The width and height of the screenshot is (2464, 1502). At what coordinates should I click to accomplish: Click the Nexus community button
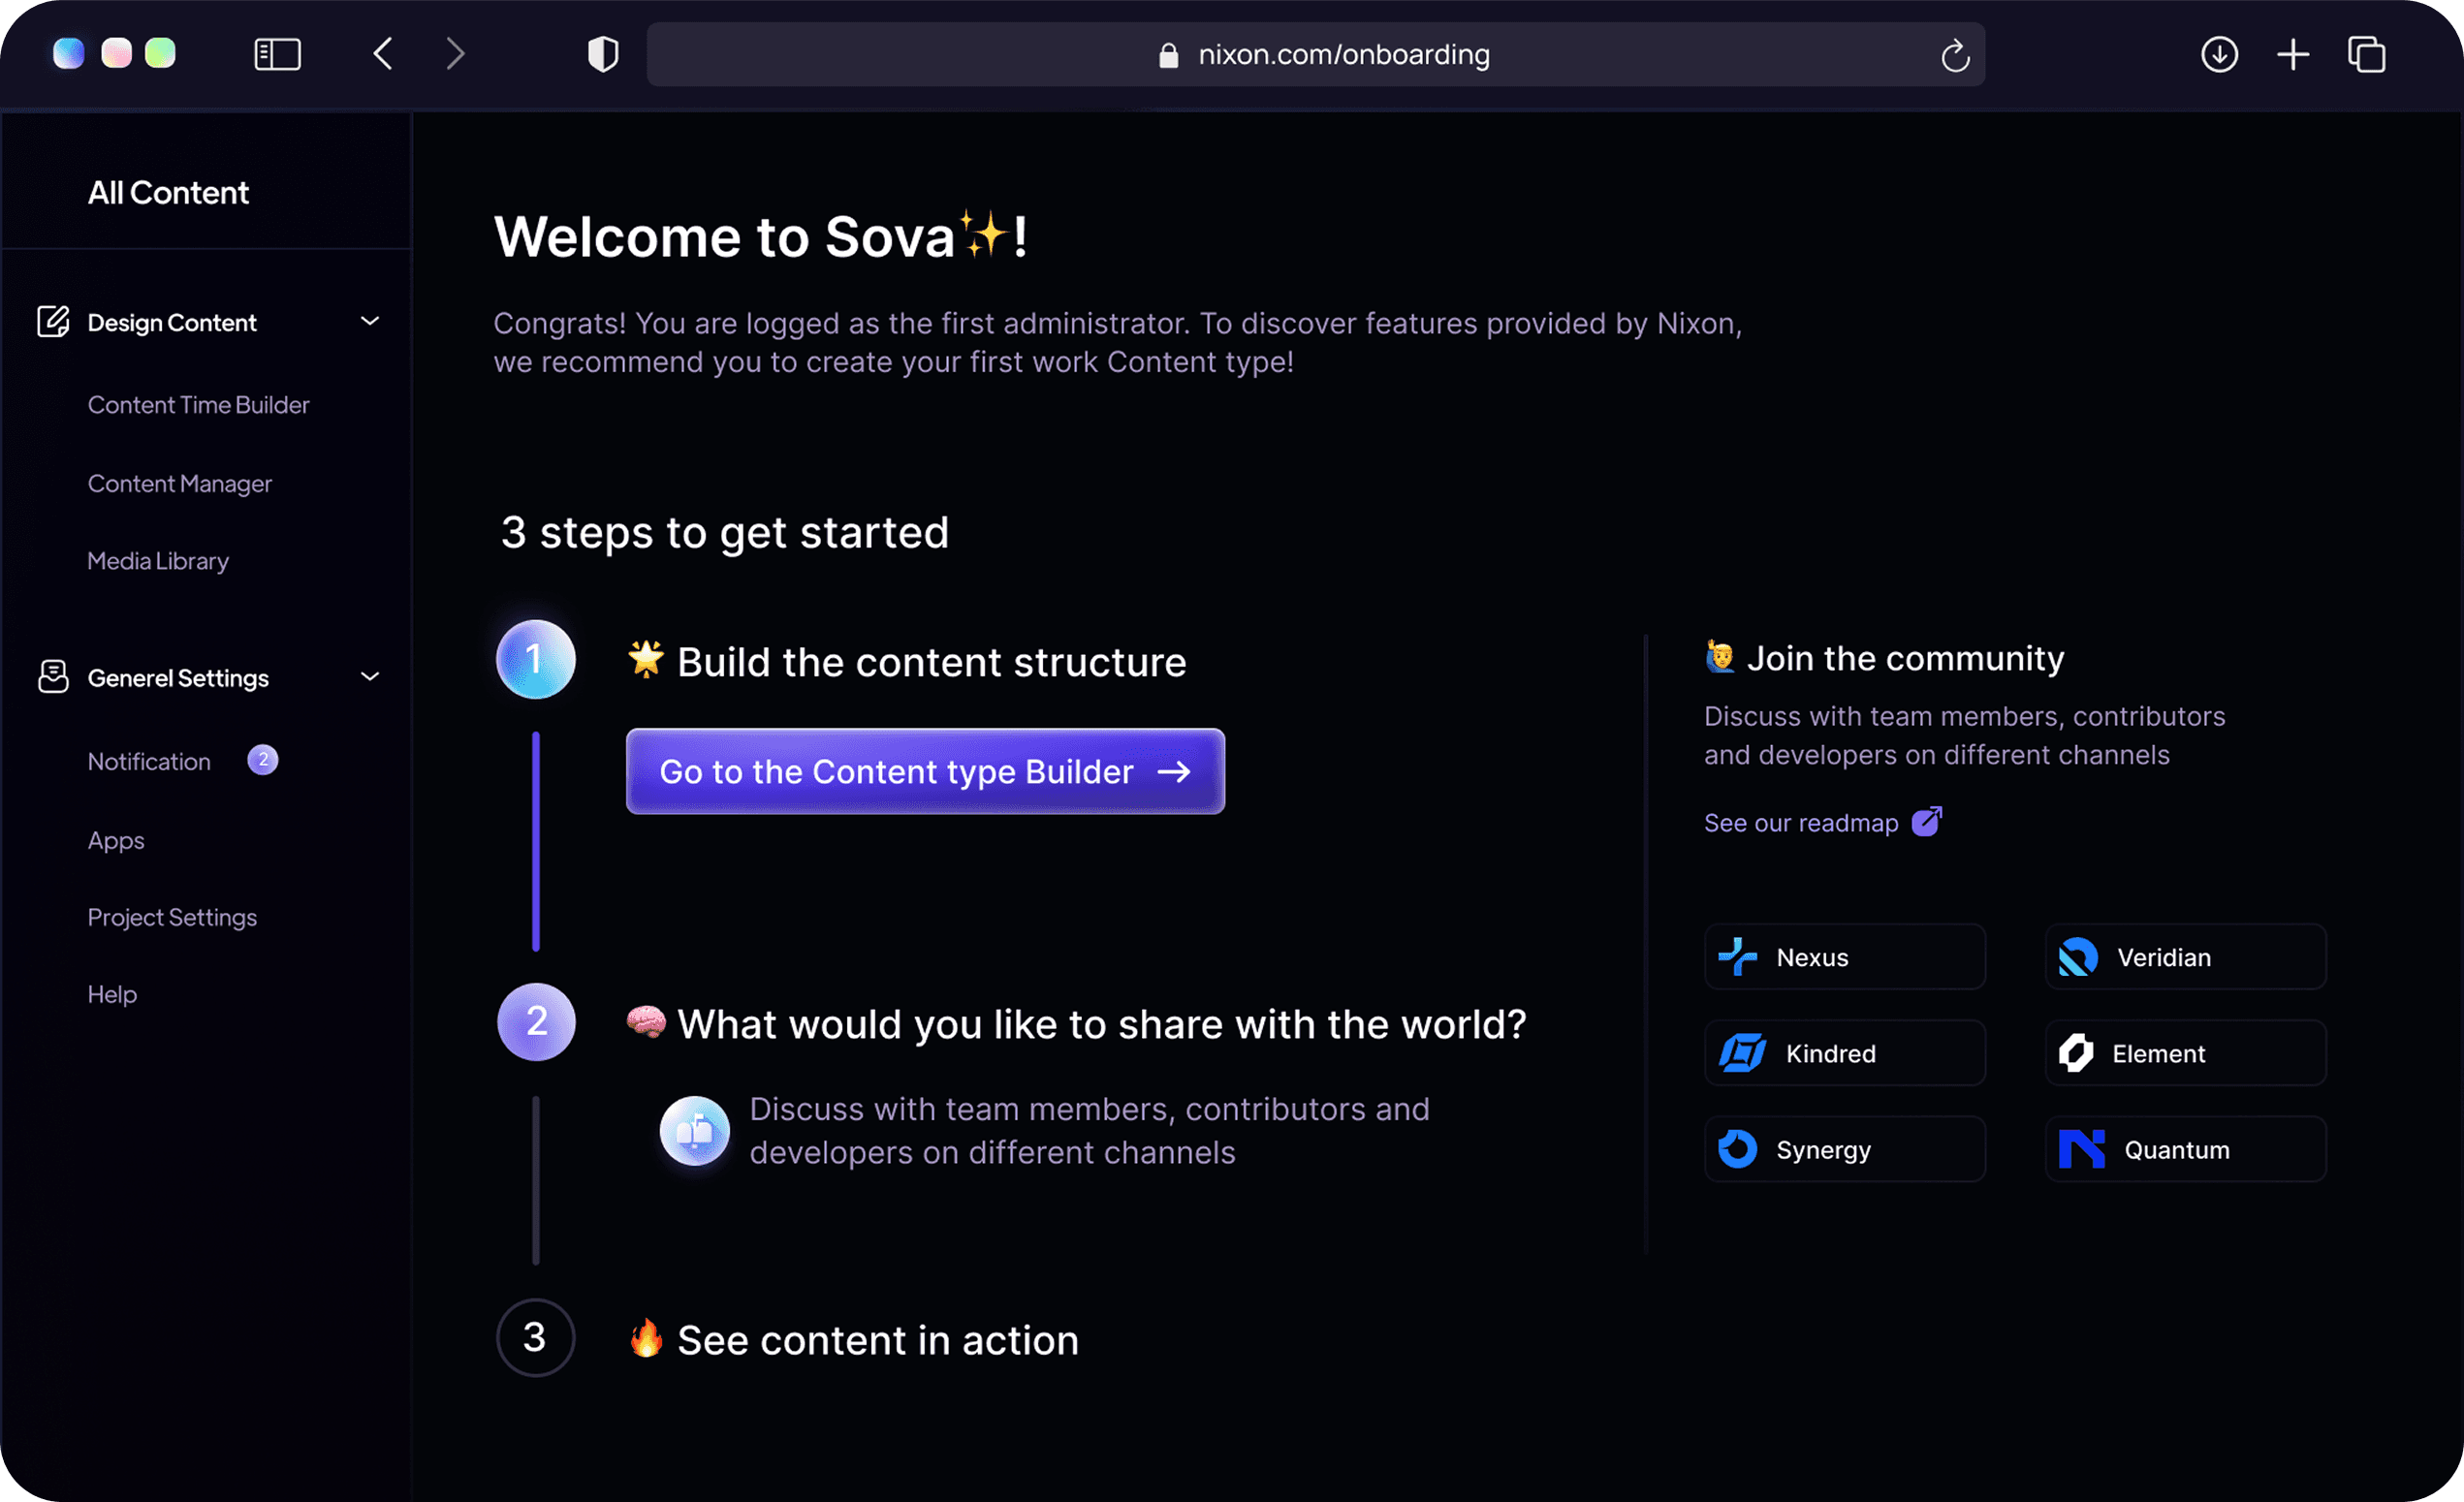click(x=1844, y=957)
